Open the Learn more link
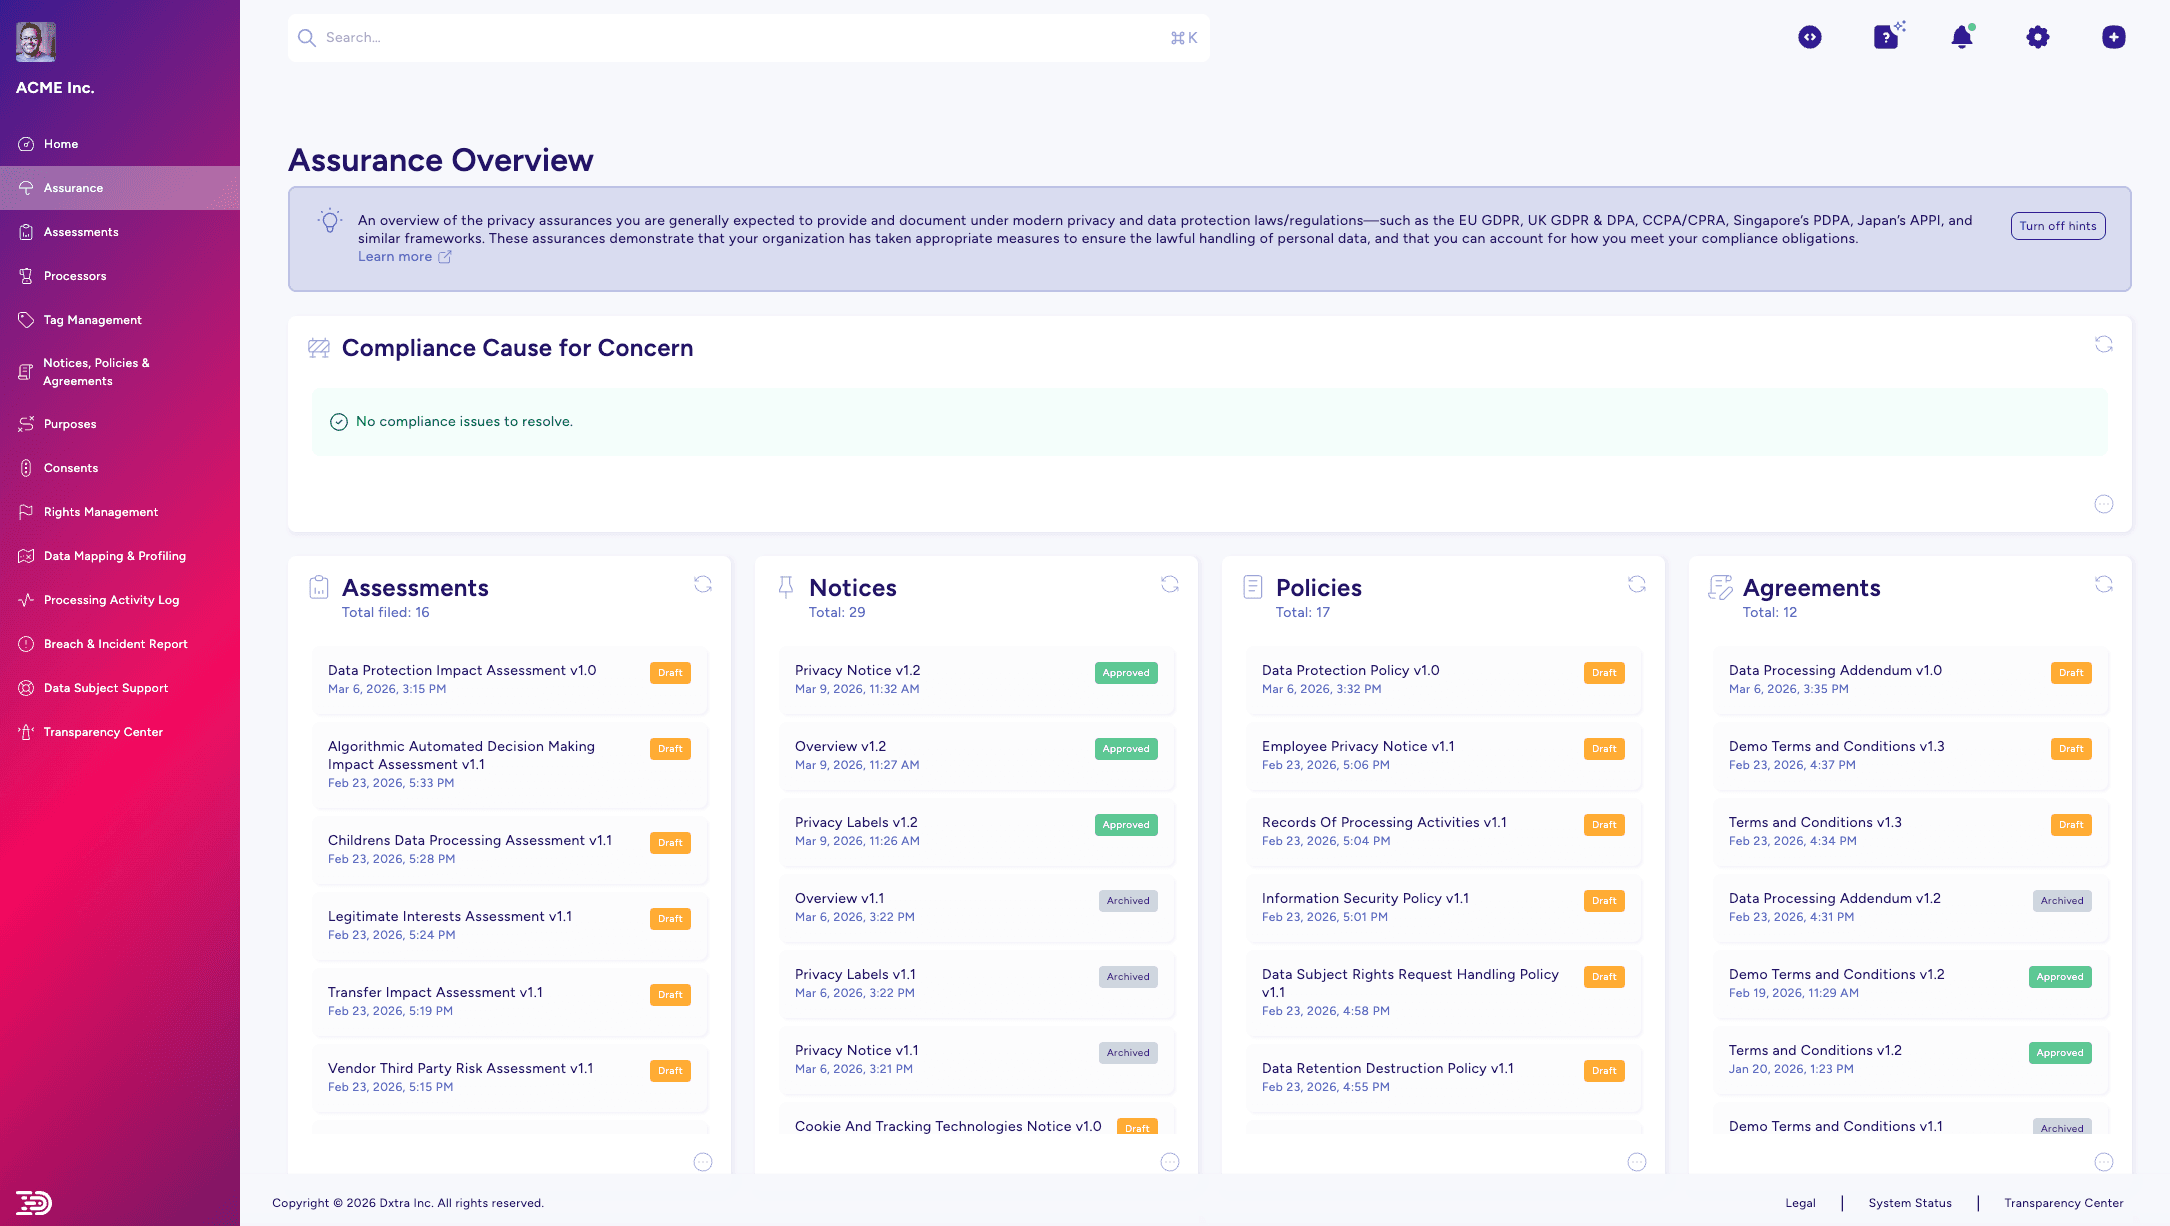The height and width of the screenshot is (1226, 2170). point(395,257)
